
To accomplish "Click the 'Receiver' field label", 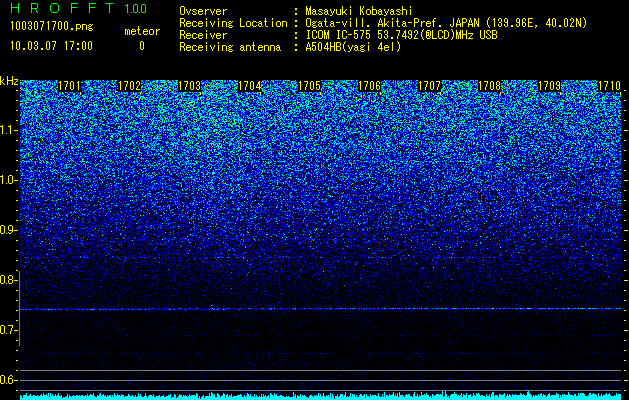I will click(x=203, y=35).
